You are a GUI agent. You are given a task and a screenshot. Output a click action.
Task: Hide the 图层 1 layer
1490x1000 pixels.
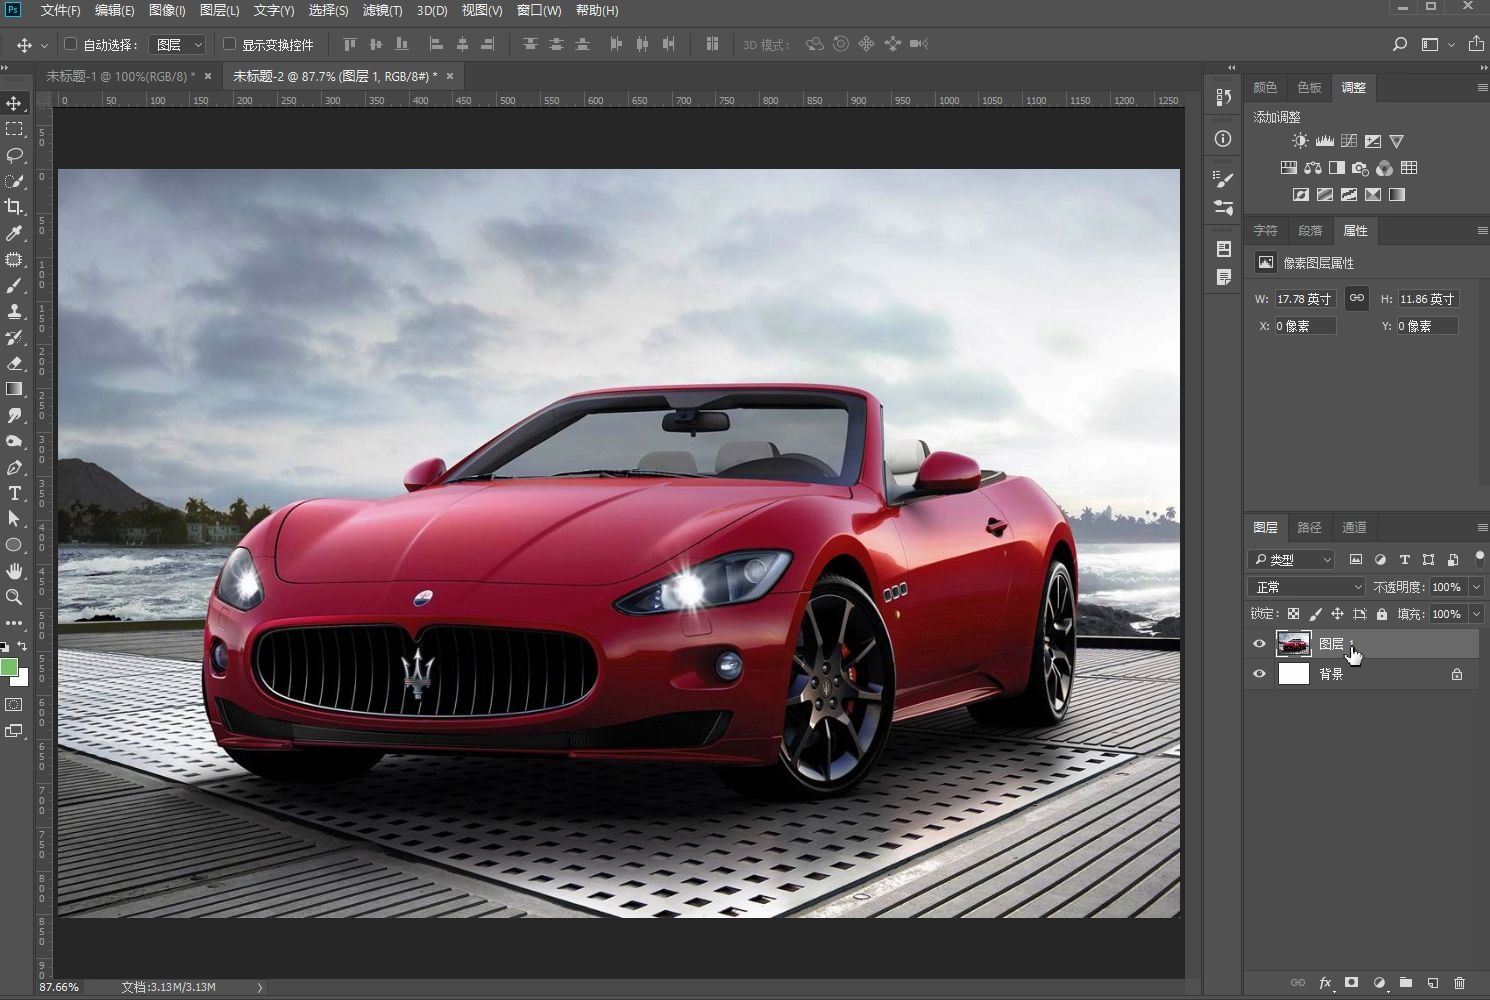1259,644
